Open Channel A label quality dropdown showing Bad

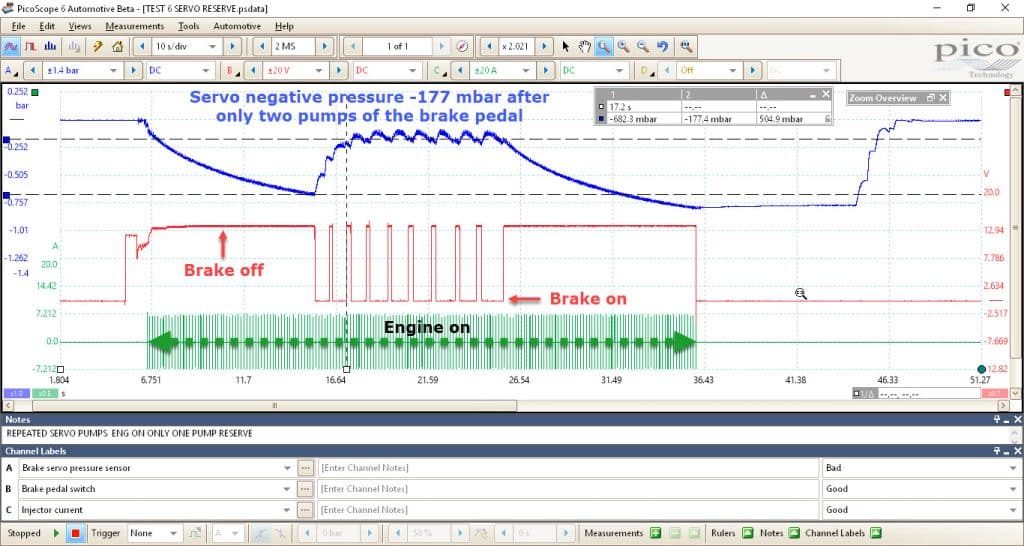[921, 468]
